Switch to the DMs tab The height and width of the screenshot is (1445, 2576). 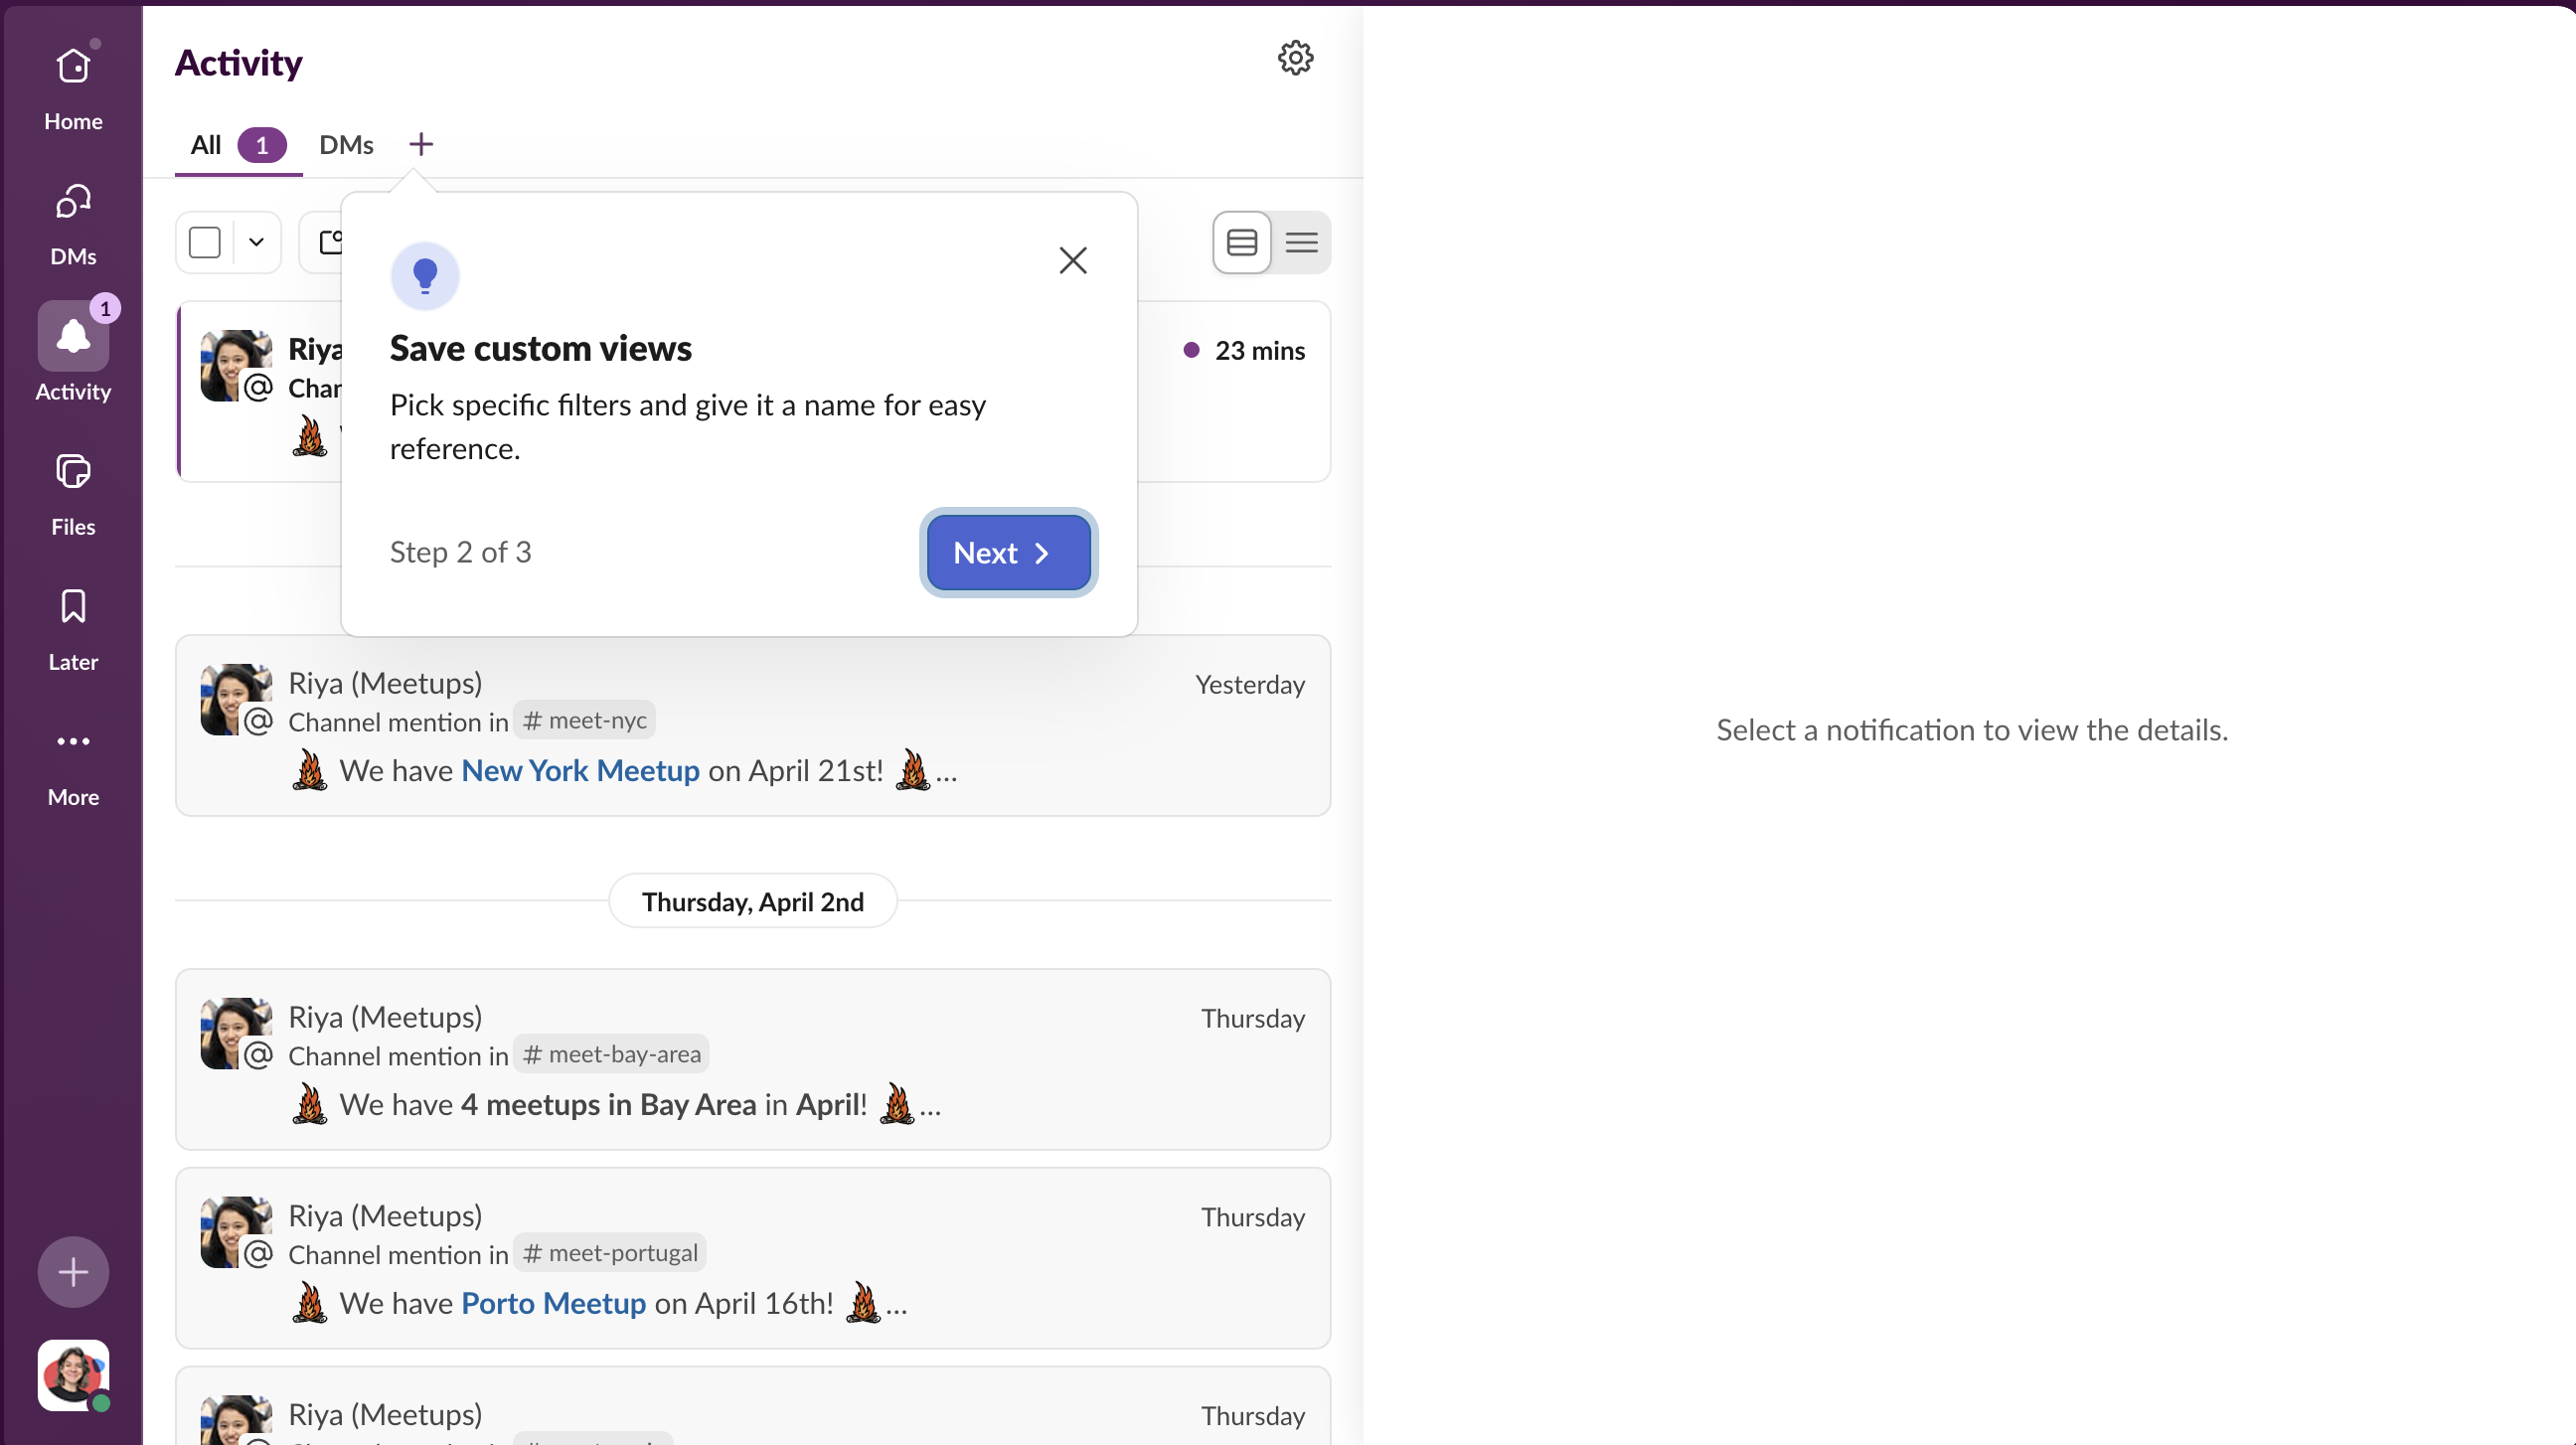point(346,145)
